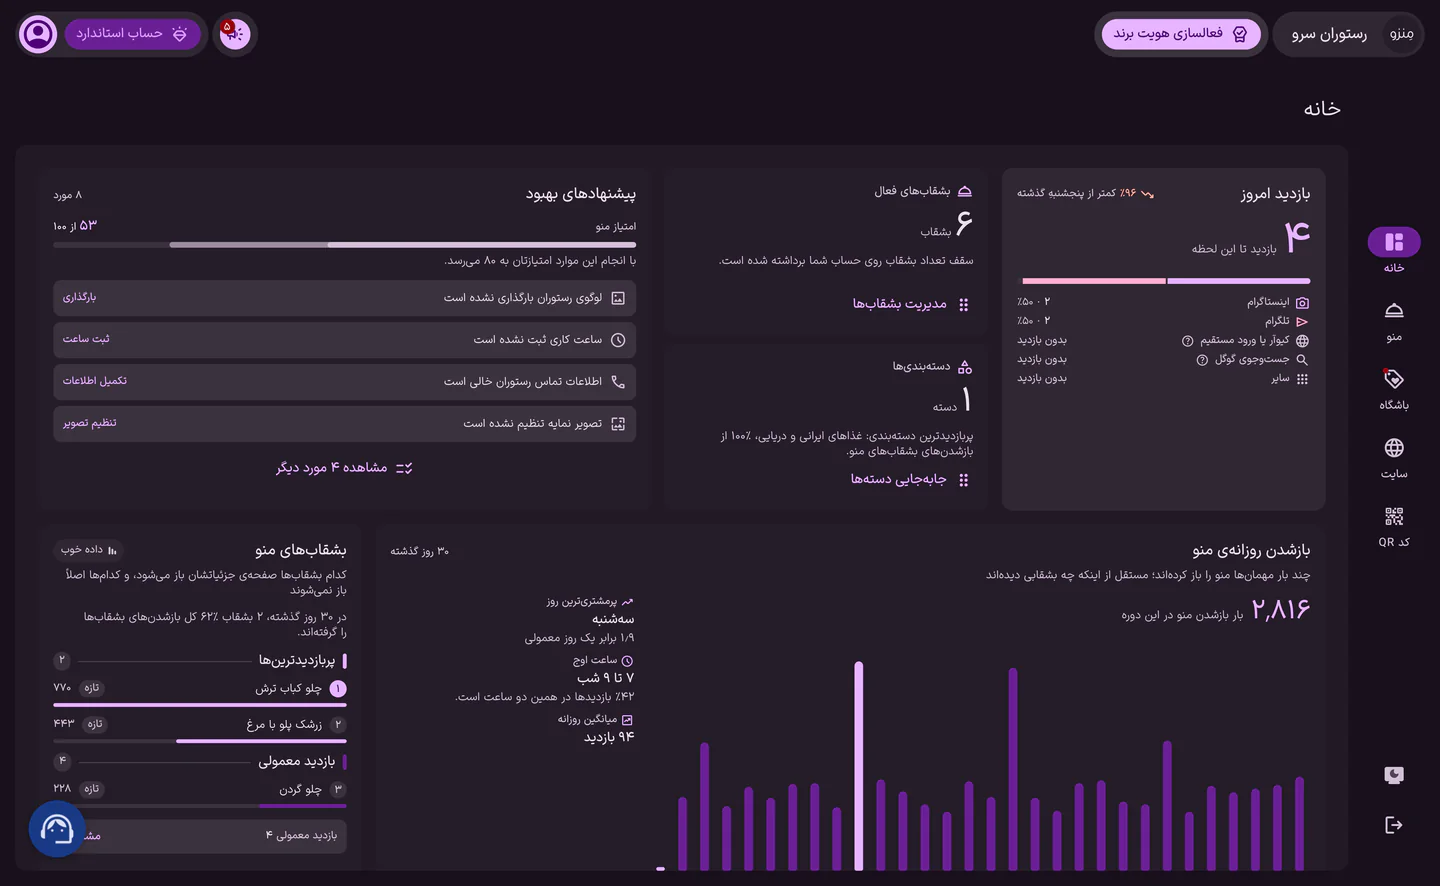Click help icon next to کیوآر یا ورود مستقیم
The height and width of the screenshot is (886, 1440).
coord(1188,341)
